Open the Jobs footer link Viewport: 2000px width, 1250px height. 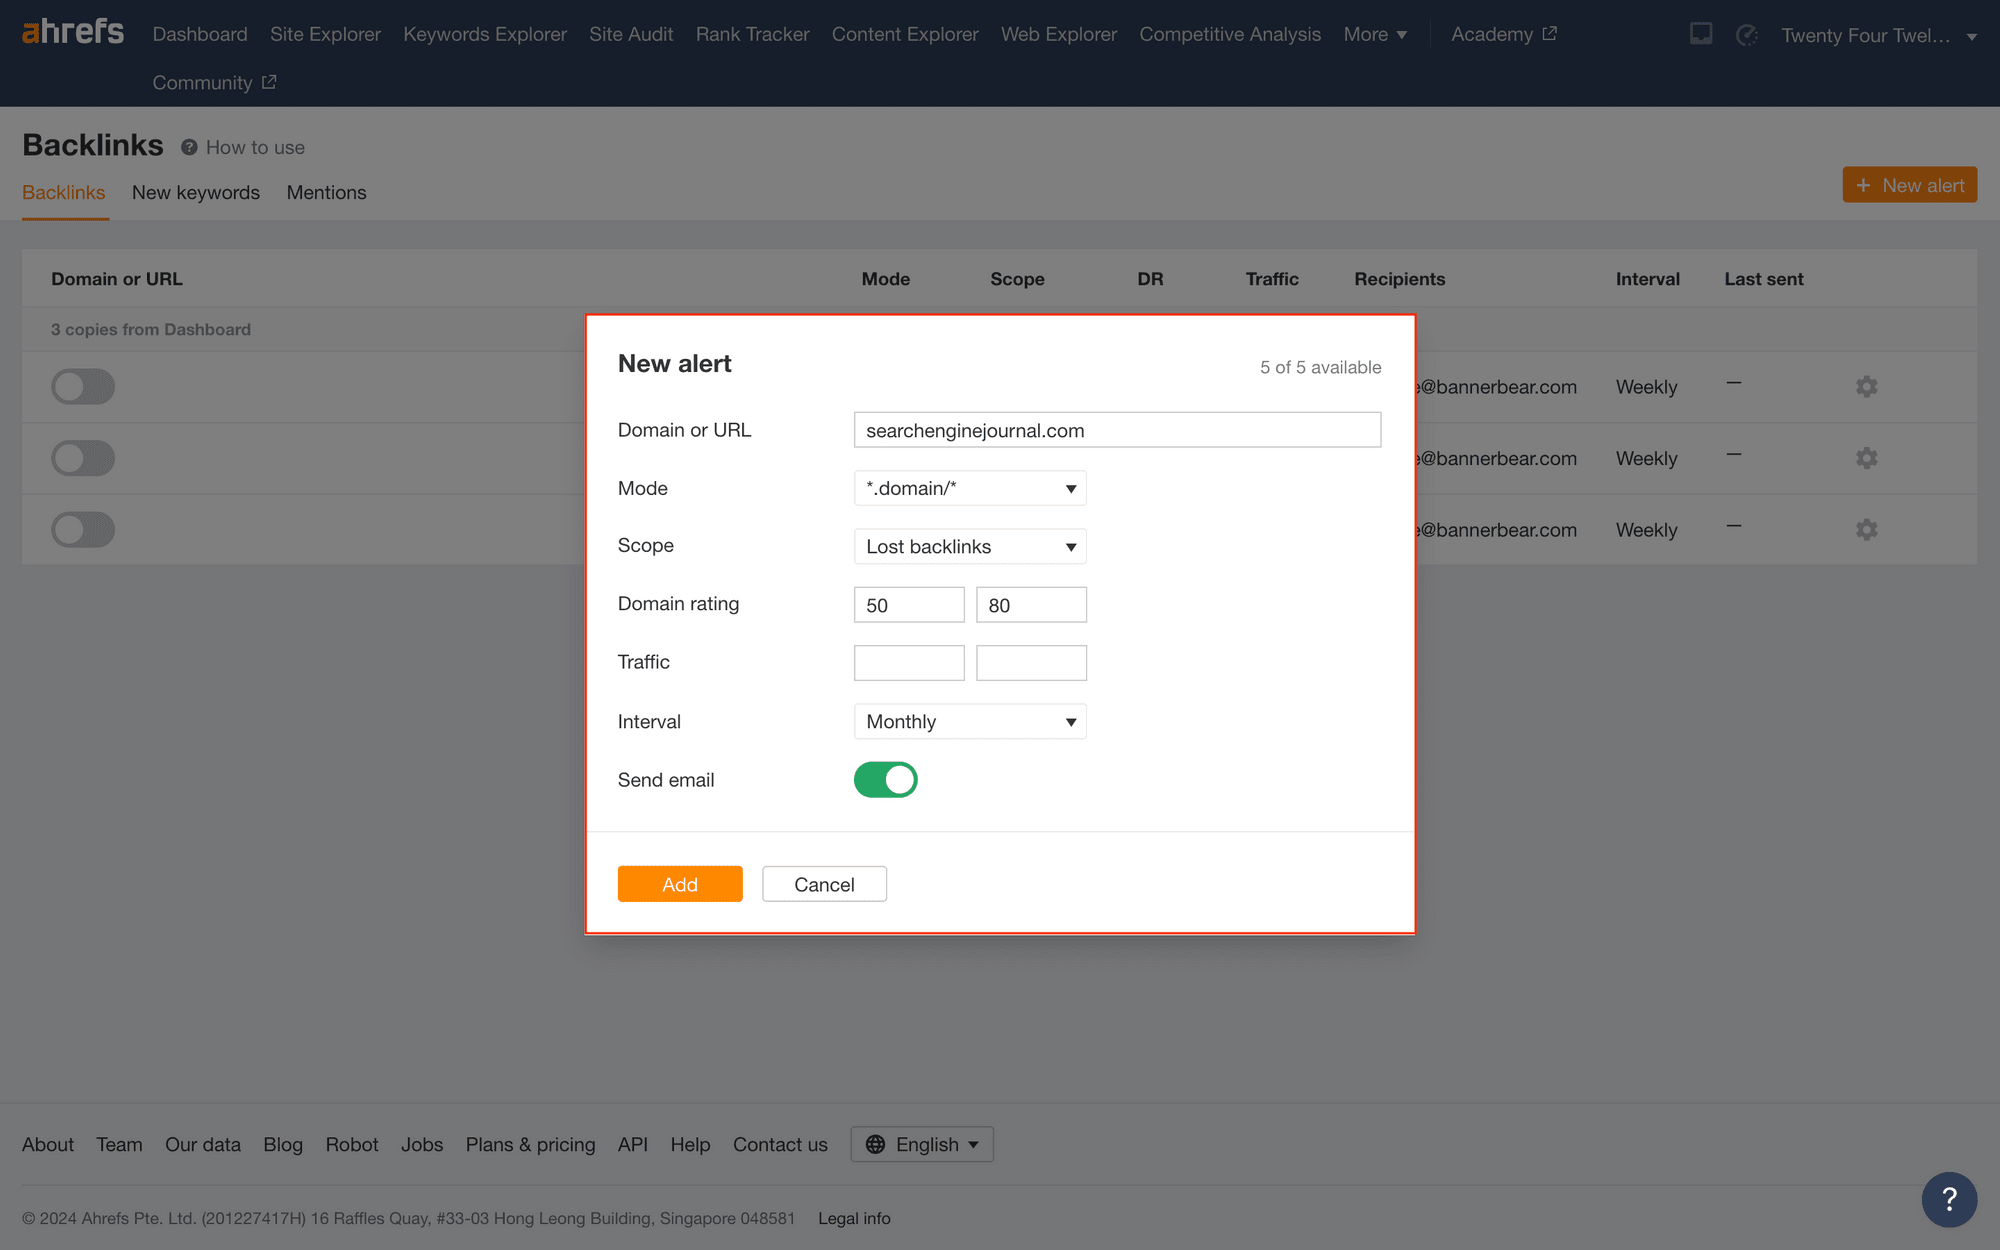(x=422, y=1144)
